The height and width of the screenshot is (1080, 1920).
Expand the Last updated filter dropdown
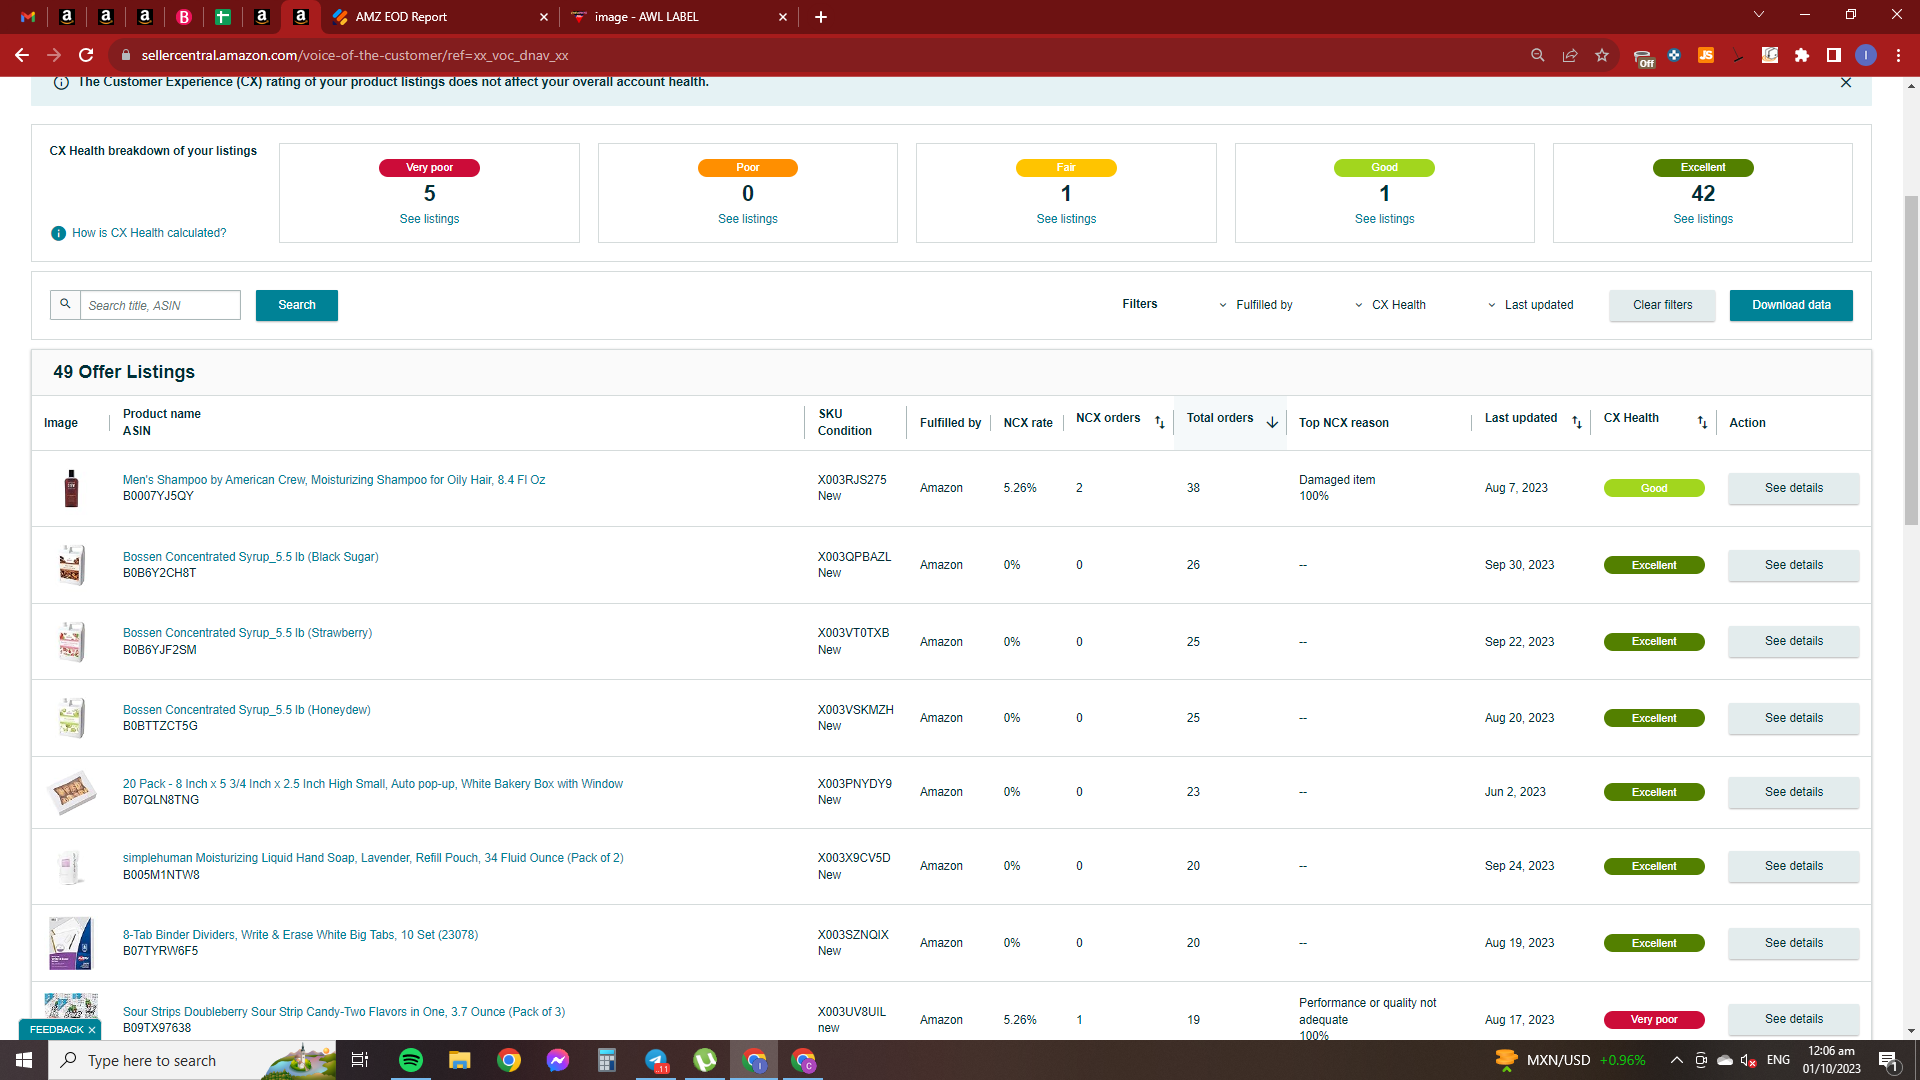[x=1530, y=305]
